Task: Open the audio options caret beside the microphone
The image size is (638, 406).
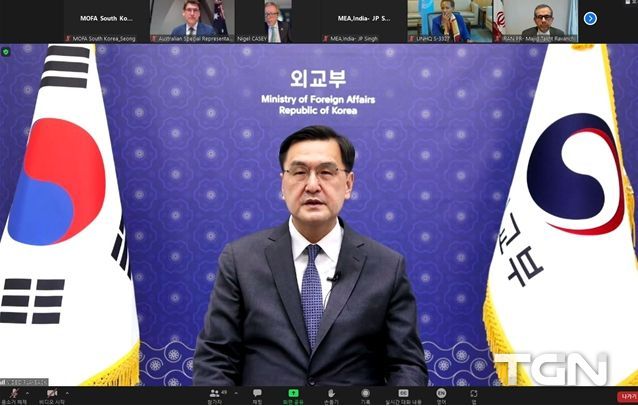Action: pyautogui.click(x=27, y=393)
